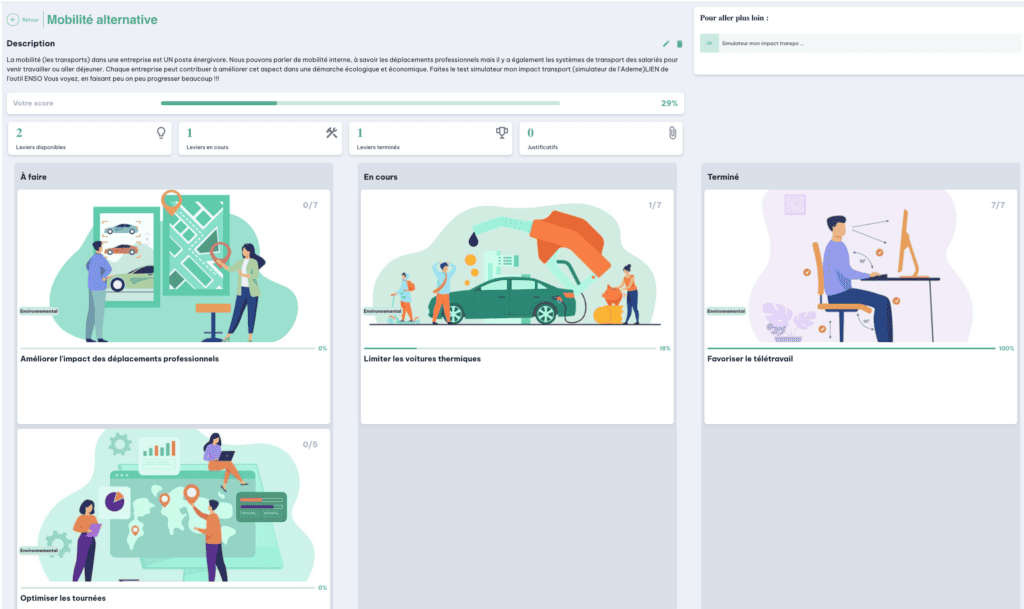Open the Simulateur mon impact transport link
The width and height of the screenshot is (1024, 609).
[762, 44]
